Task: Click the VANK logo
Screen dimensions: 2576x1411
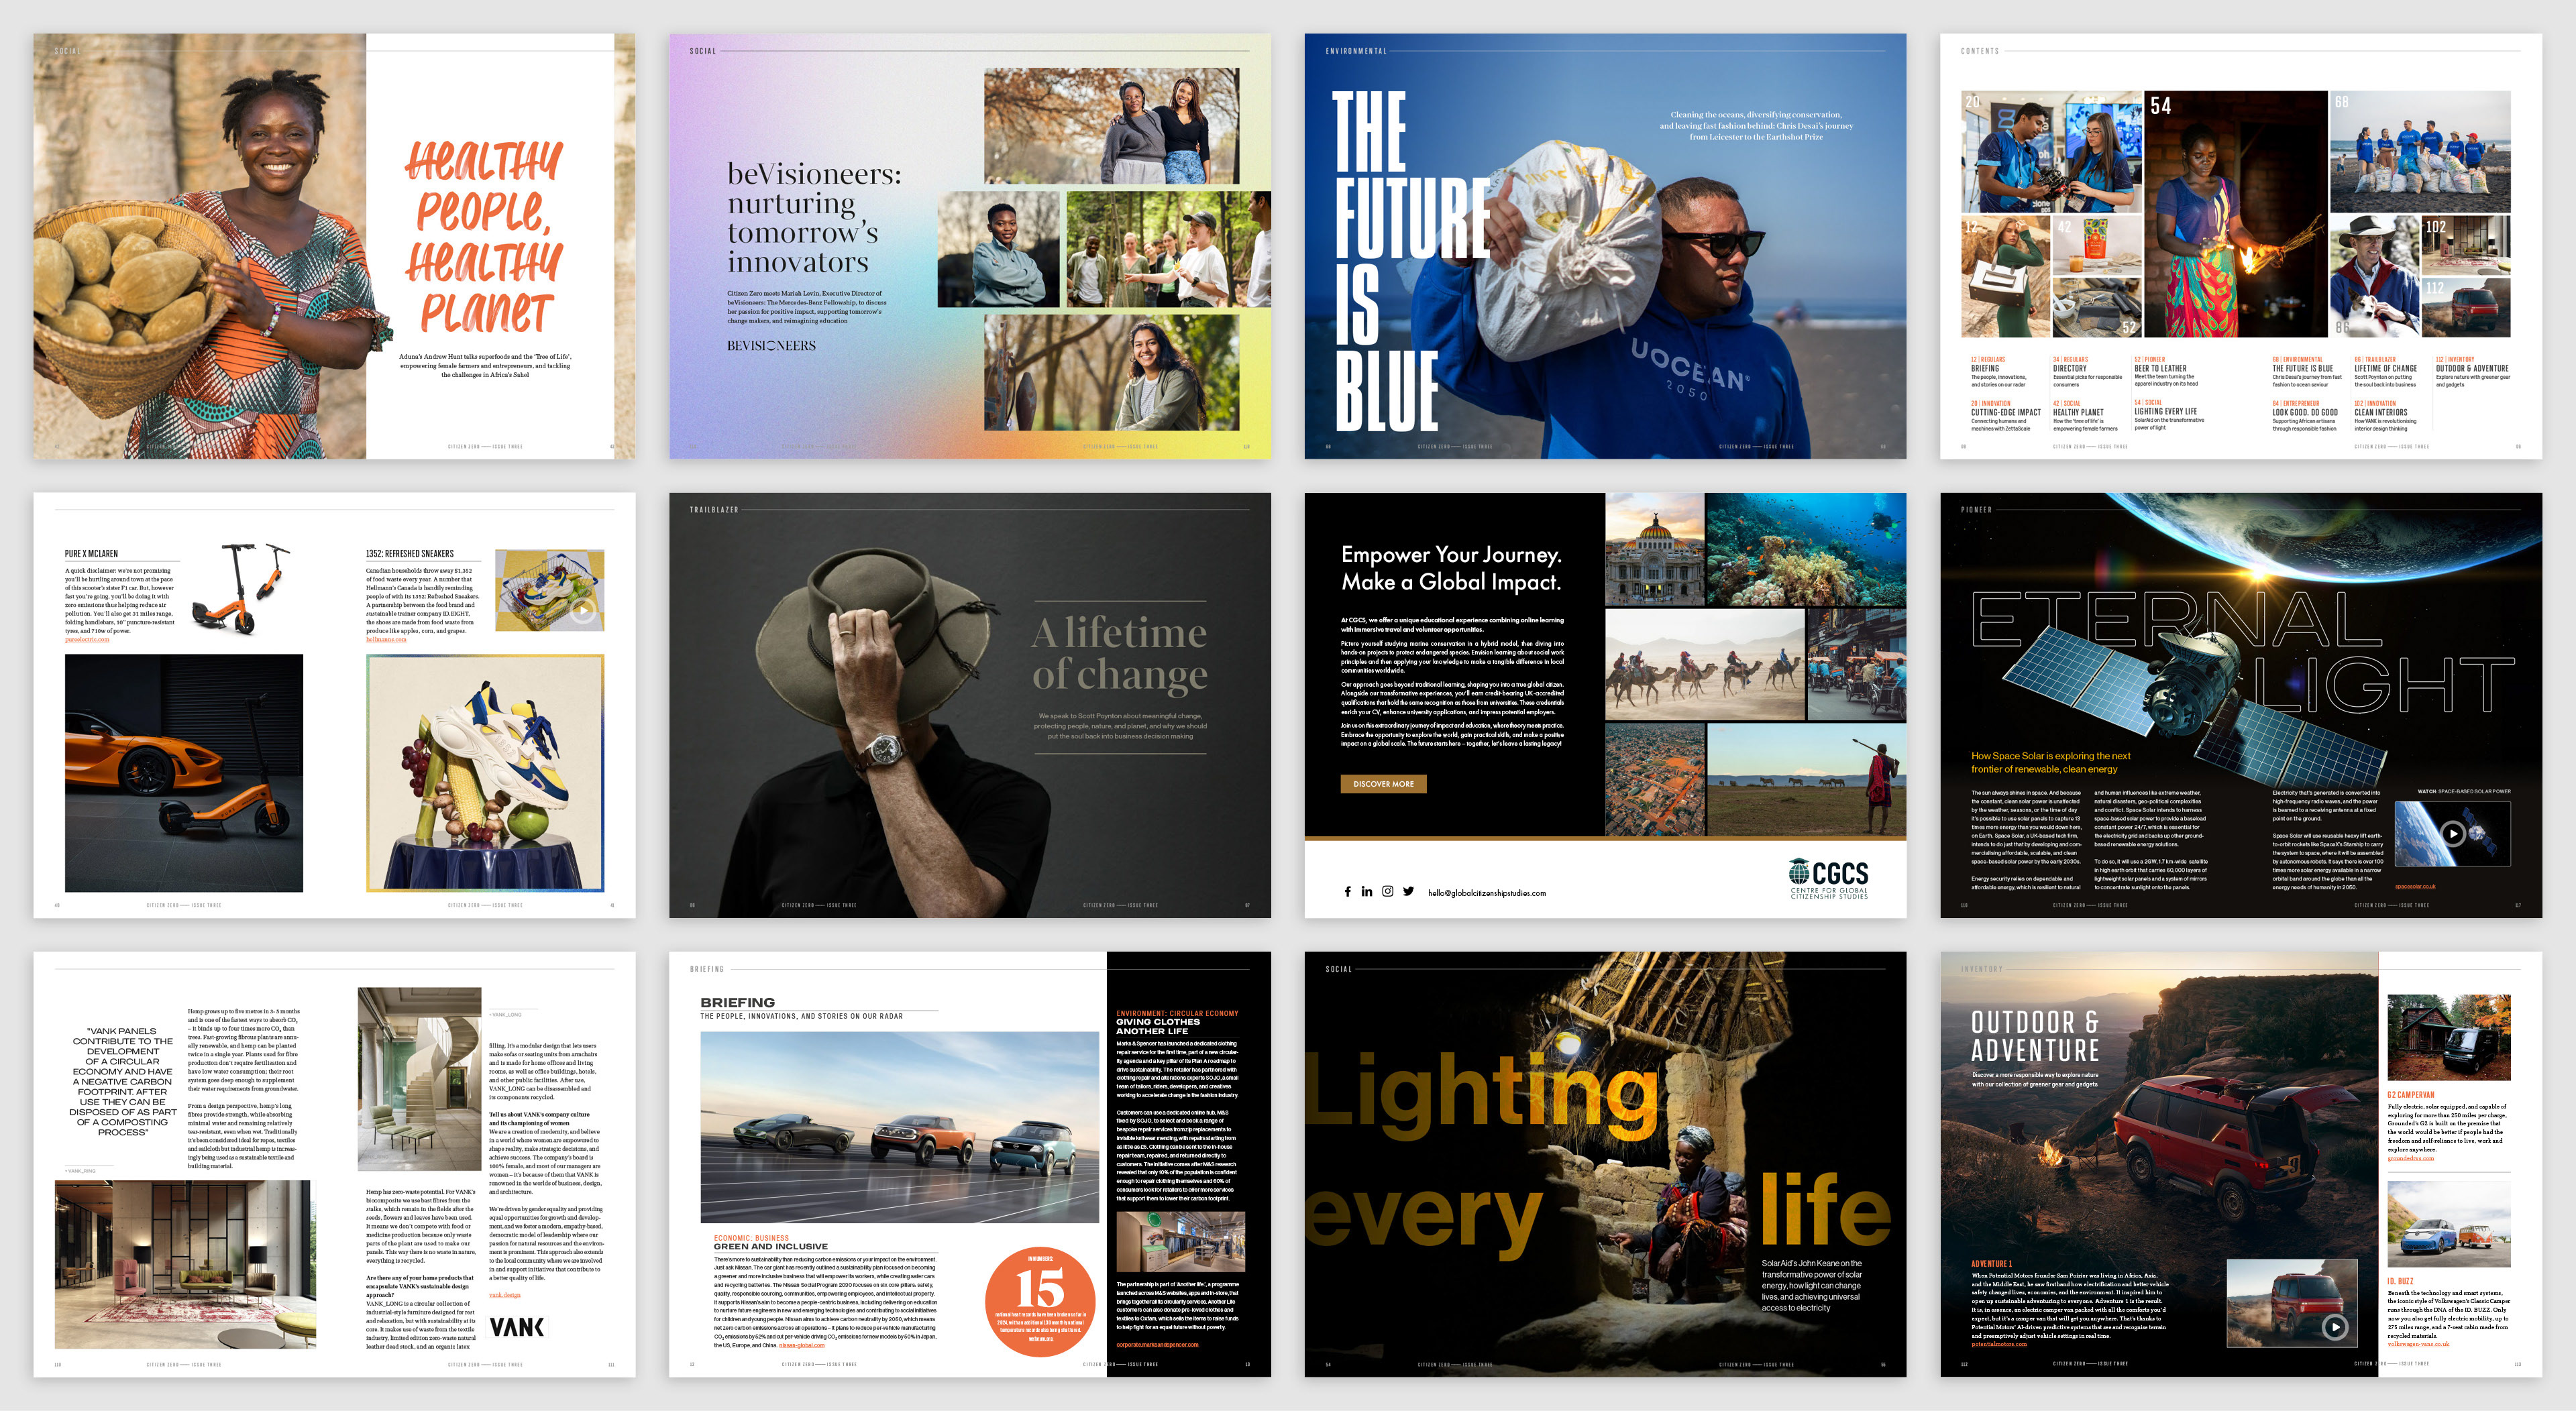Action: [516, 1327]
